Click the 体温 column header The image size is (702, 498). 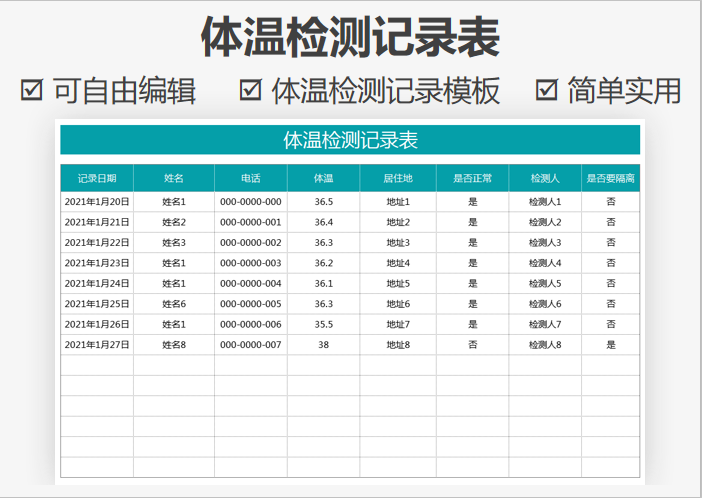pyautogui.click(x=323, y=178)
